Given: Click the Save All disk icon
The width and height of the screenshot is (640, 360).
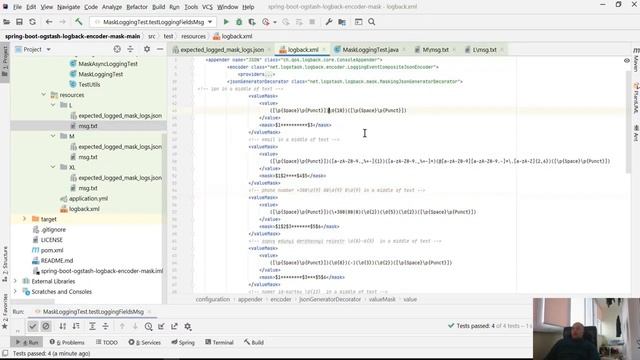Looking at the screenshot, I should click(x=19, y=22).
